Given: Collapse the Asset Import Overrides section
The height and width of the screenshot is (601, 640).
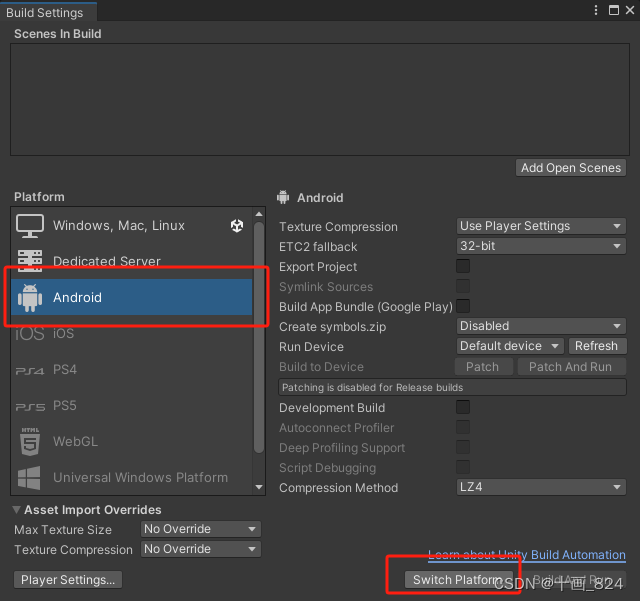Looking at the screenshot, I should (x=16, y=510).
